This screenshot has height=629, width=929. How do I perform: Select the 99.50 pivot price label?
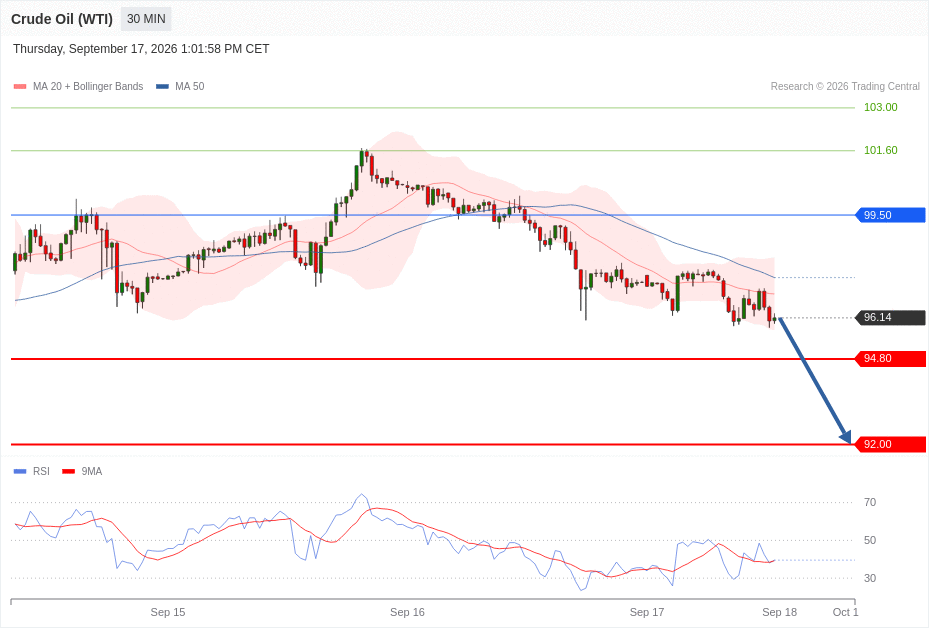pyautogui.click(x=890, y=215)
